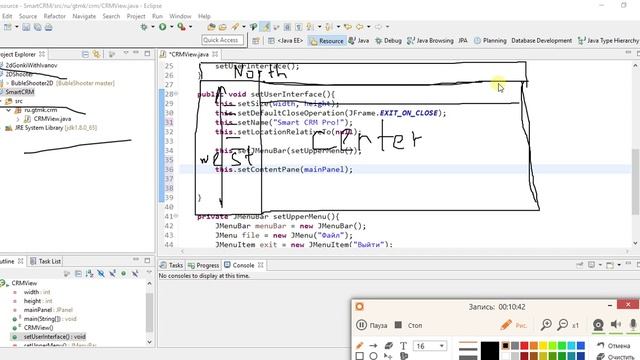Open the Search menu
Viewport: 640px width, 360px height.
point(111,16)
